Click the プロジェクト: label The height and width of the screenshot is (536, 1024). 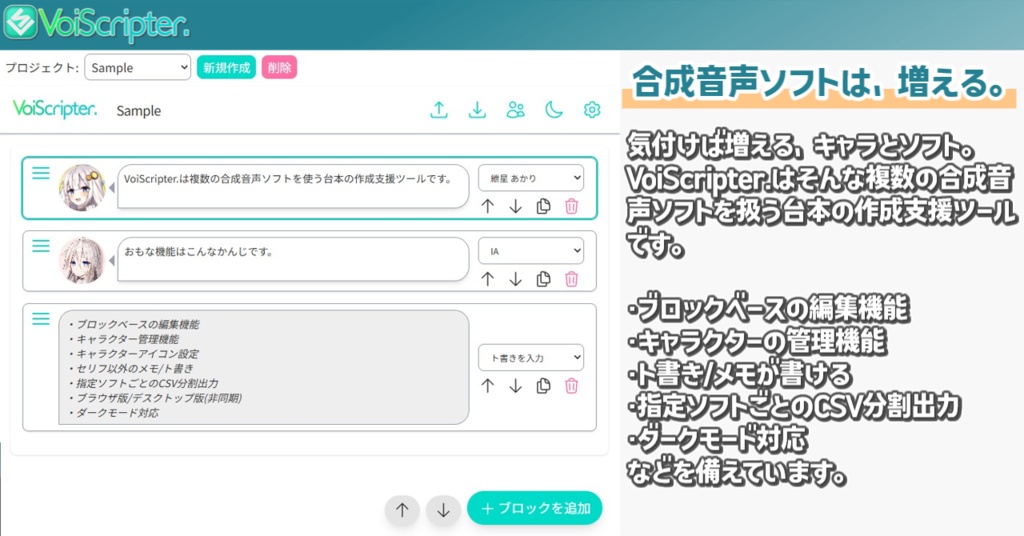42,67
